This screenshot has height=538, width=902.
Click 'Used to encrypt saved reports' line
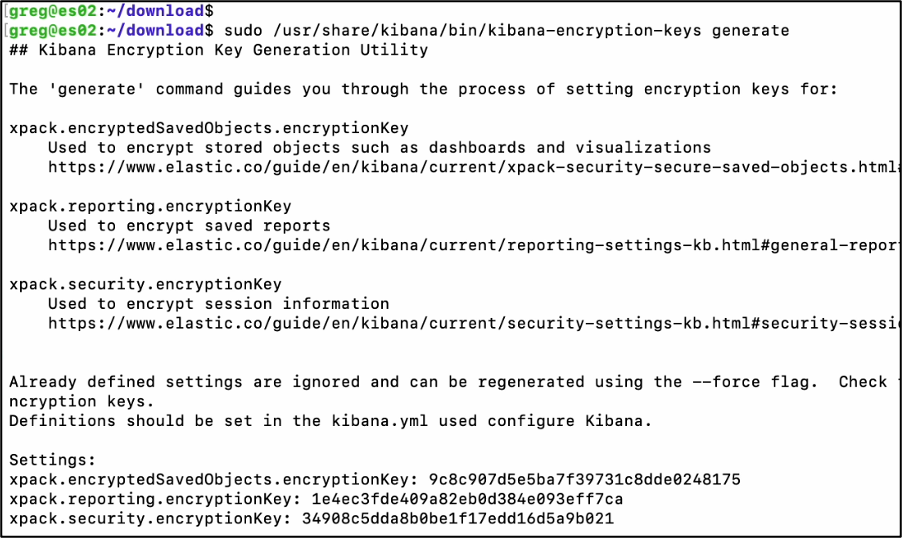pos(189,226)
